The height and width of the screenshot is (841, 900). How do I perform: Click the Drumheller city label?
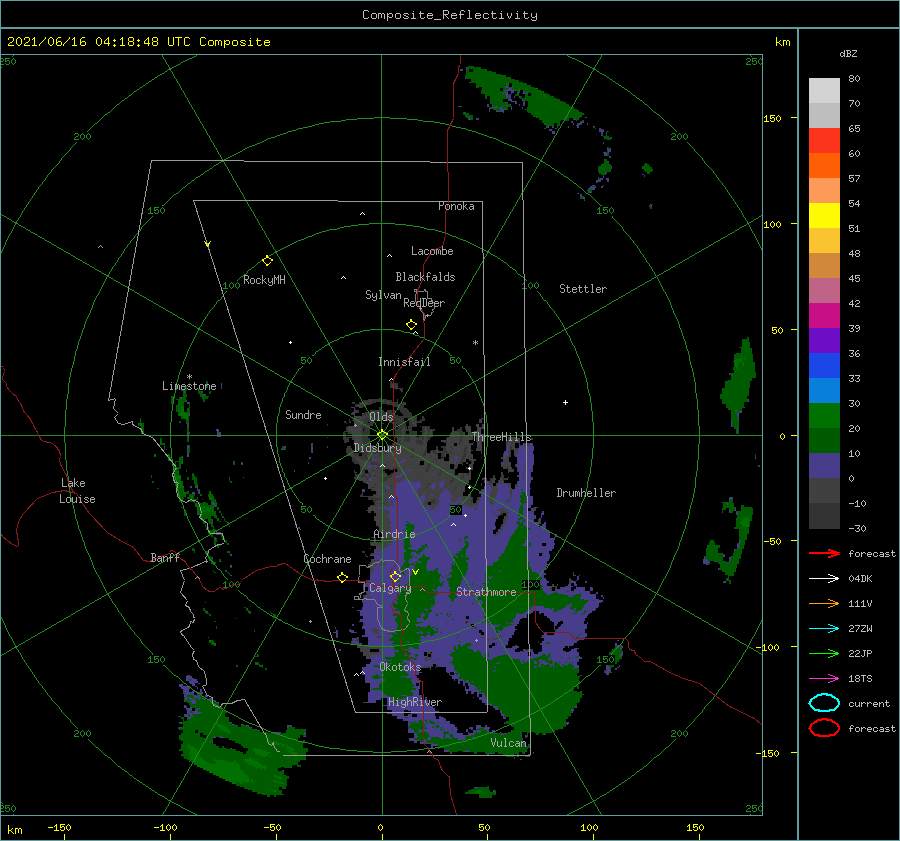pos(586,493)
